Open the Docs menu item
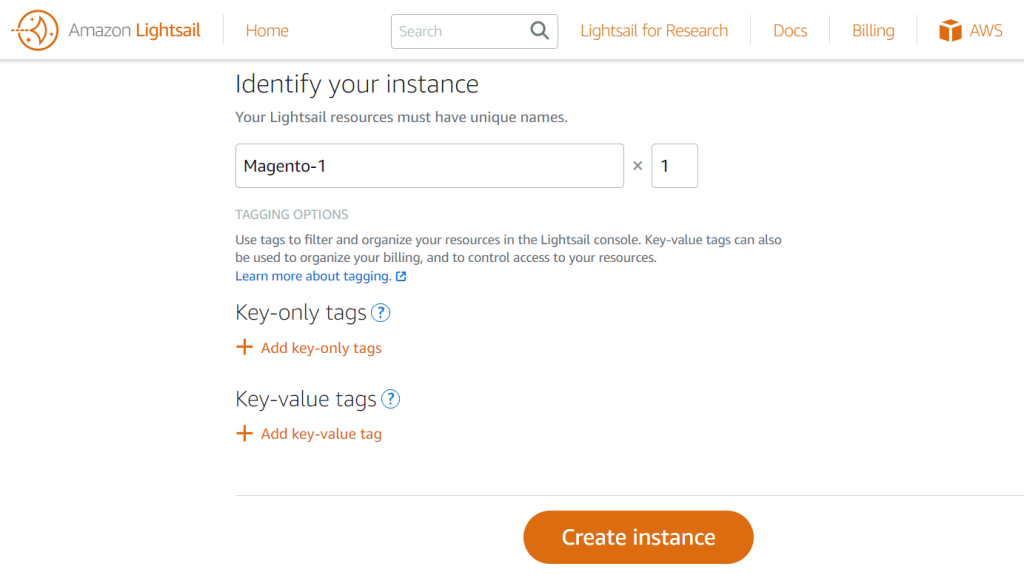Viewport: 1024px width, 575px height. point(790,31)
